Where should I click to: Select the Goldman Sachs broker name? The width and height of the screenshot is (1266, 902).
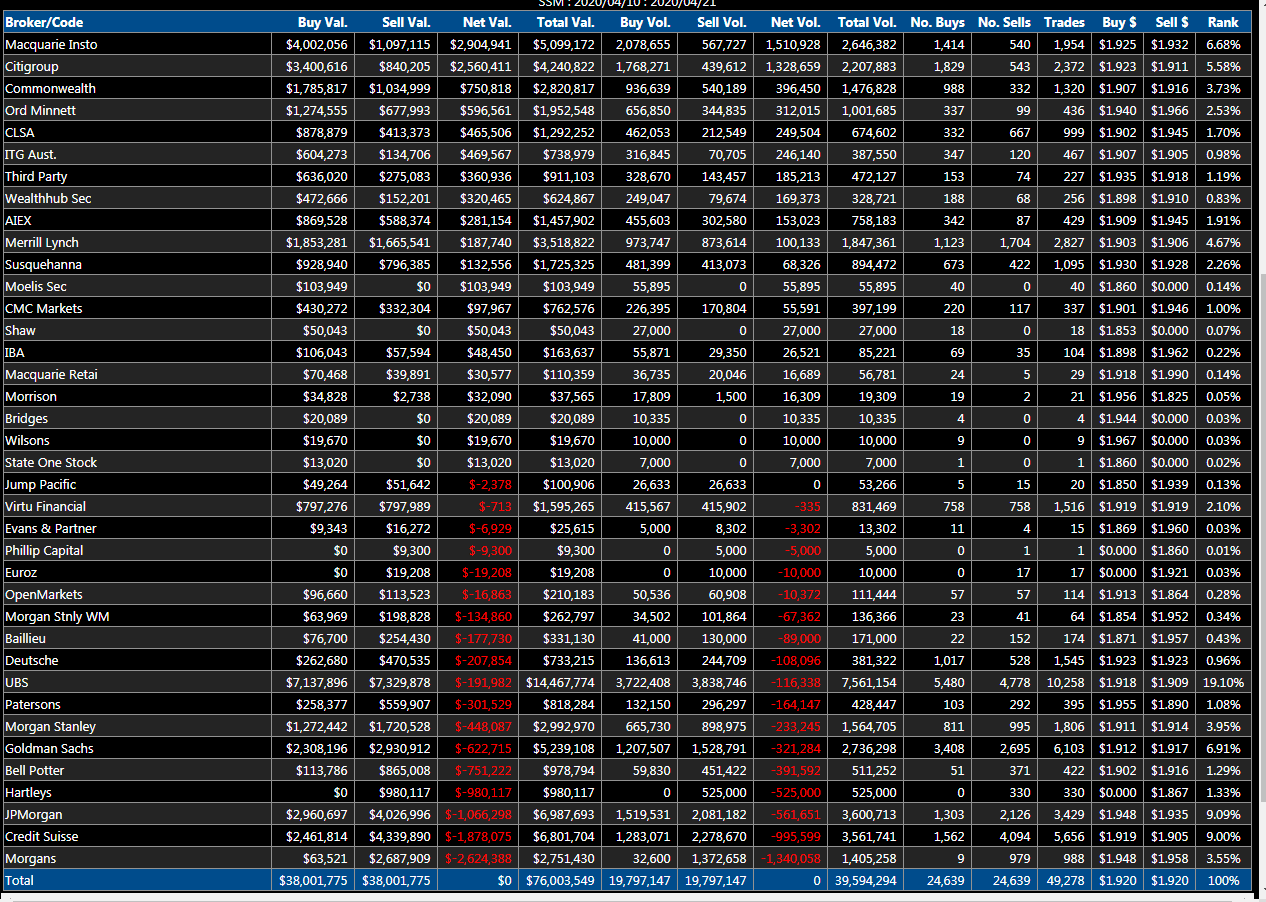pos(49,748)
